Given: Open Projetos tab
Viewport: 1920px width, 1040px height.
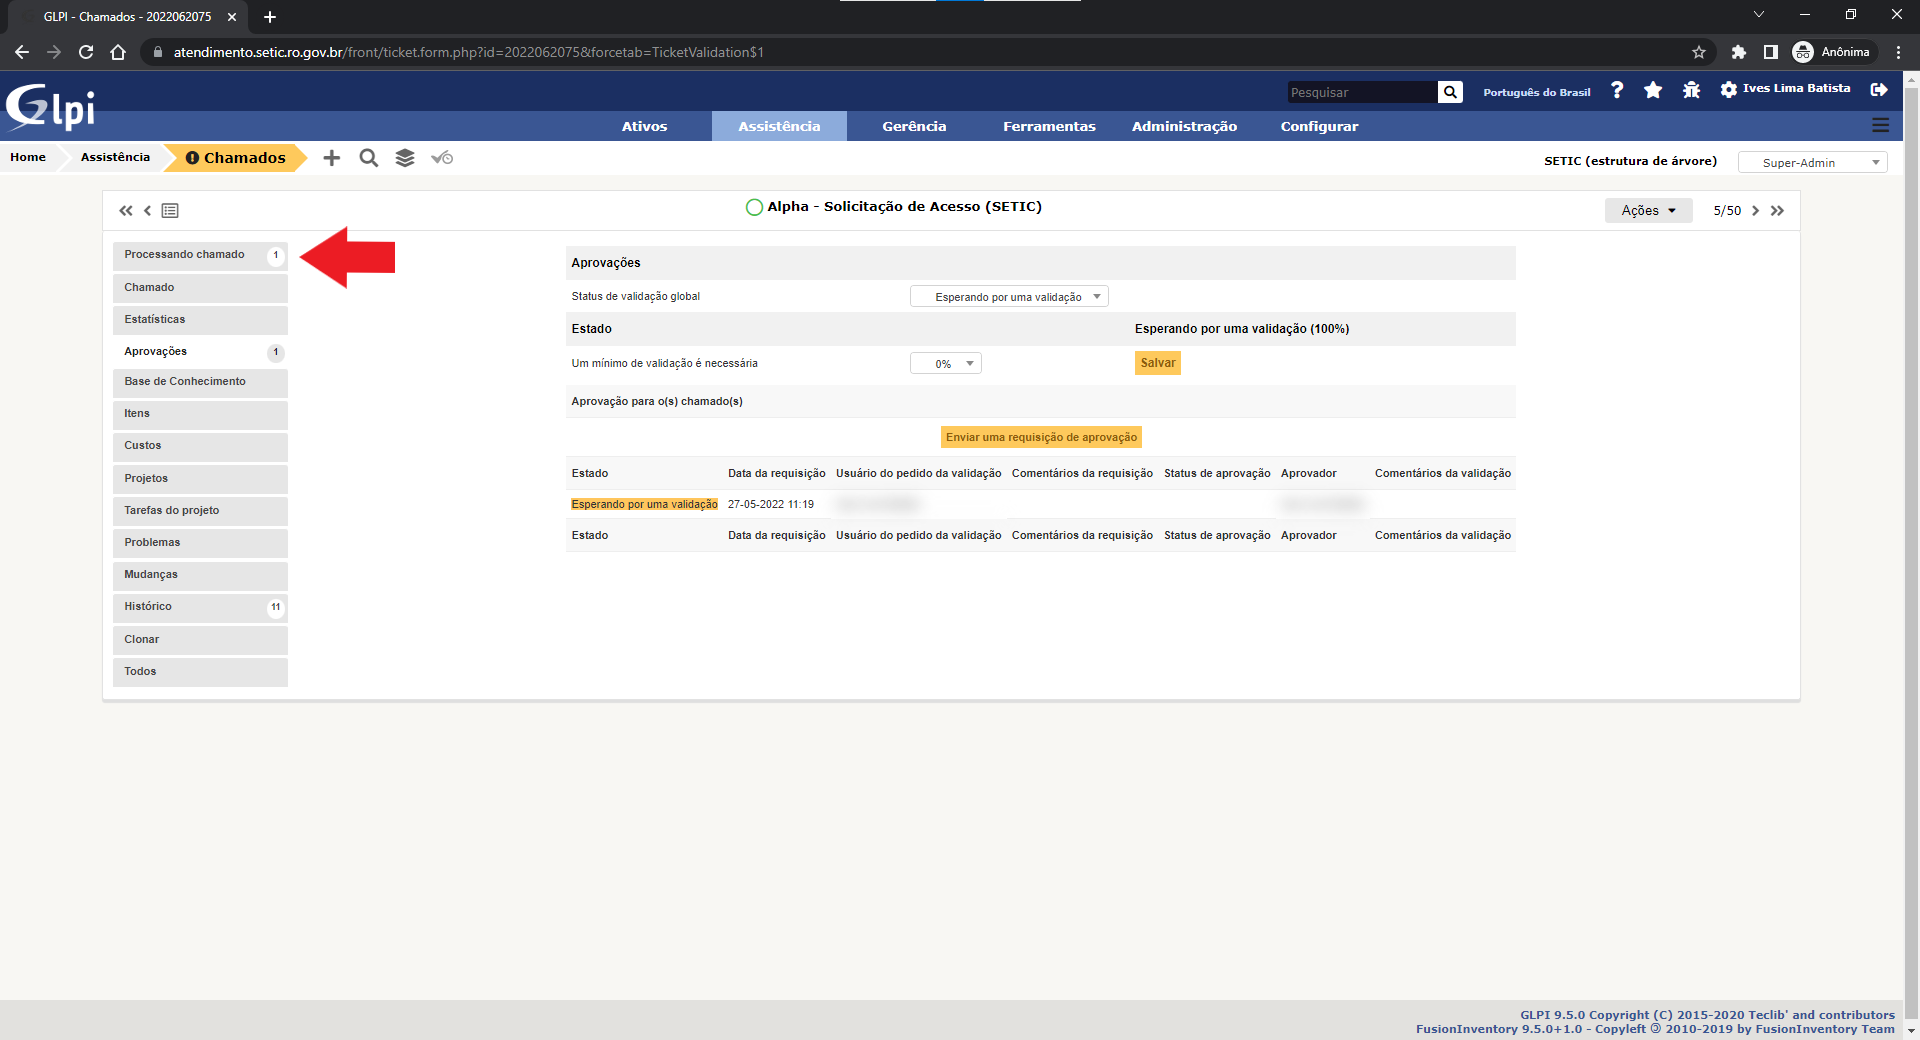Looking at the screenshot, I should 200,479.
